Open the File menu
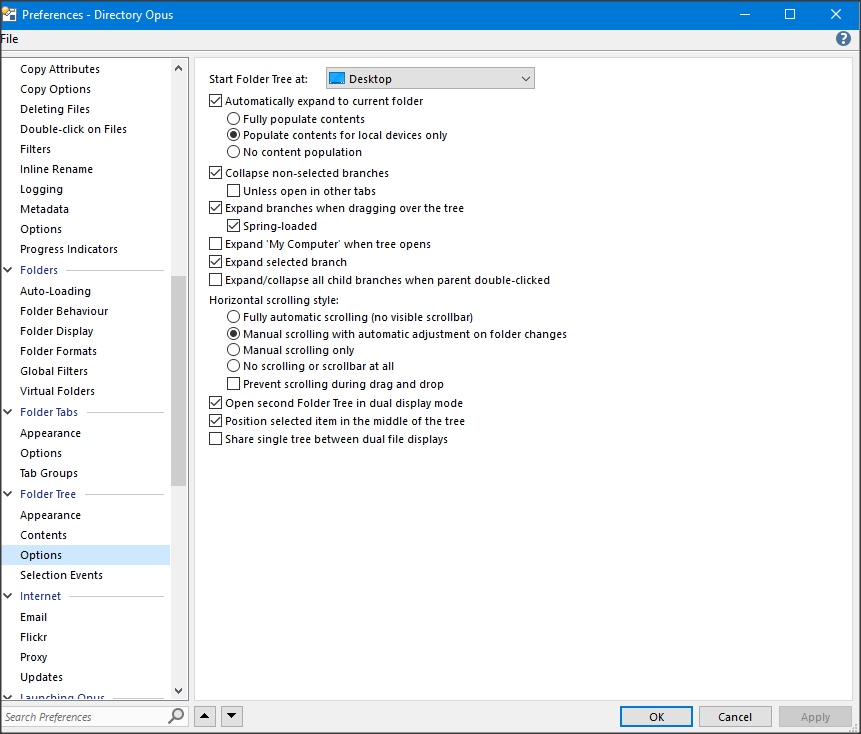This screenshot has height=734, width=861. [x=9, y=39]
